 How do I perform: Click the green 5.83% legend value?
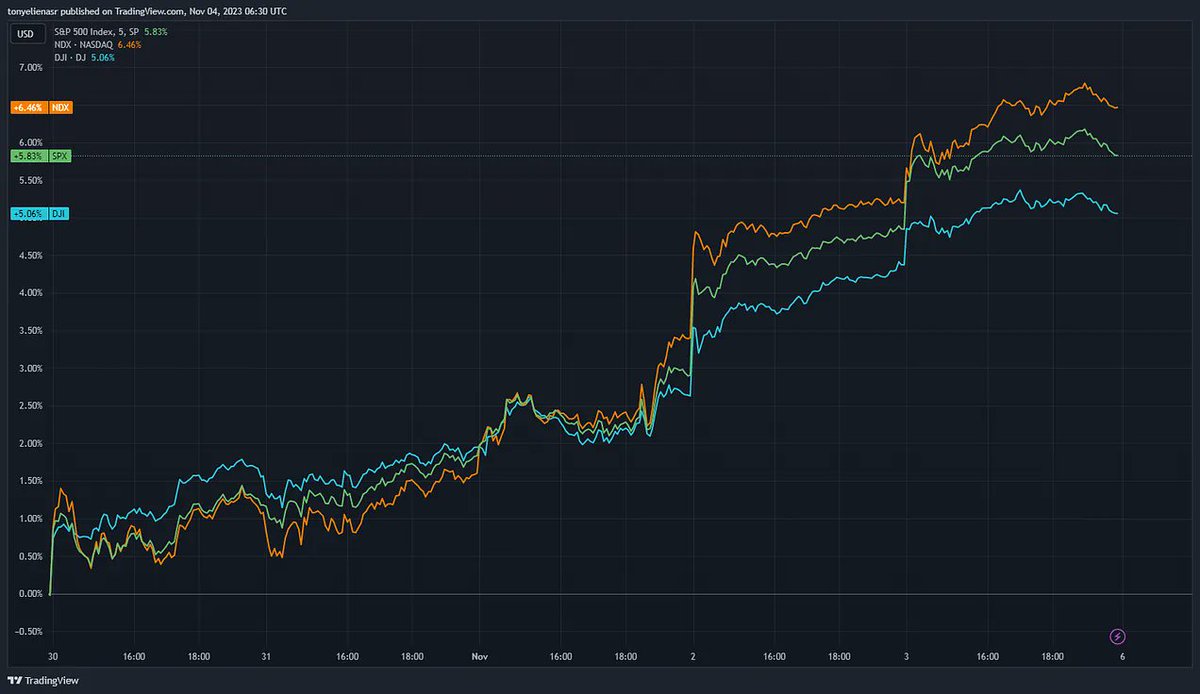point(155,32)
